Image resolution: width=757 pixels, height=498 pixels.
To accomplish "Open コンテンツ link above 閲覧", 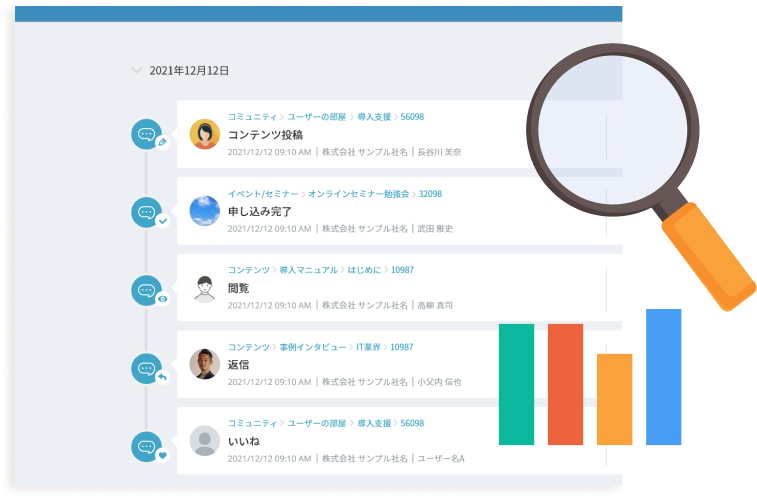I will point(249,270).
